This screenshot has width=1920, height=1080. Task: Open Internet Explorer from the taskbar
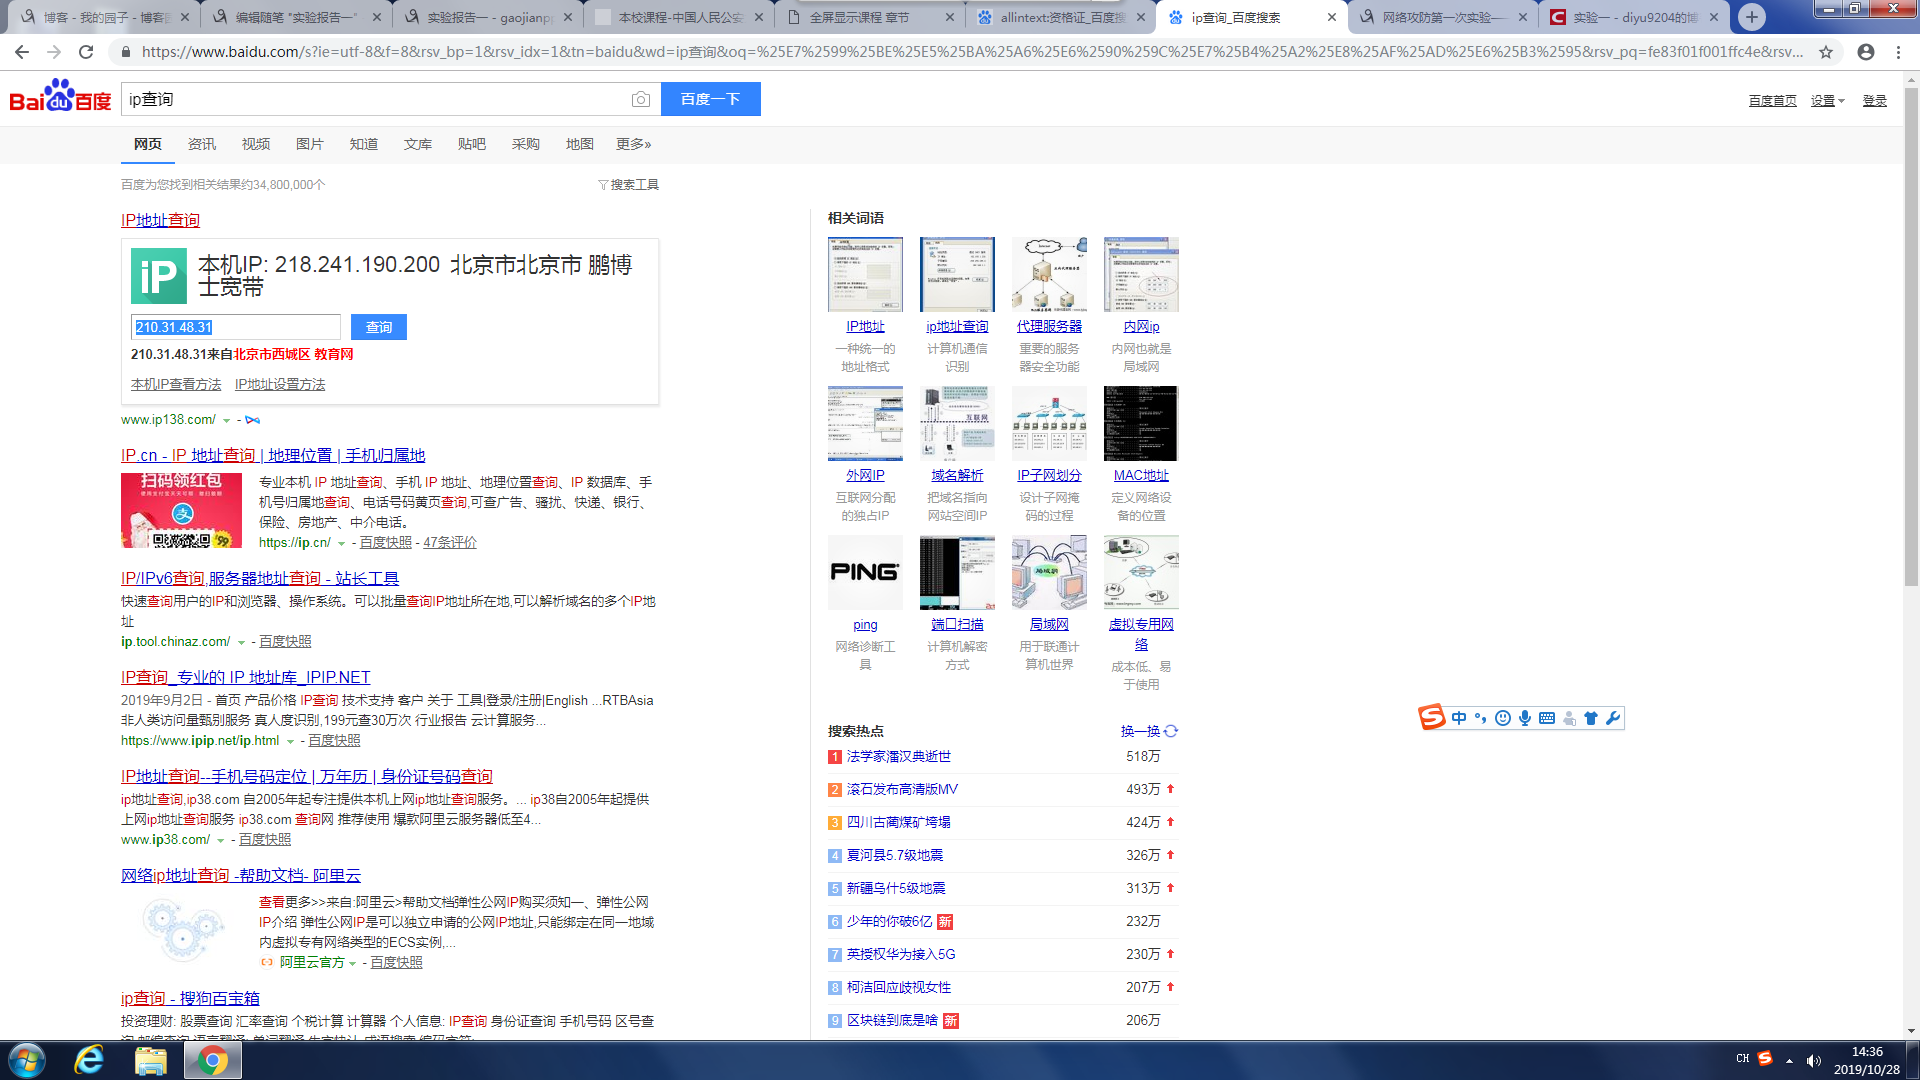click(89, 1060)
